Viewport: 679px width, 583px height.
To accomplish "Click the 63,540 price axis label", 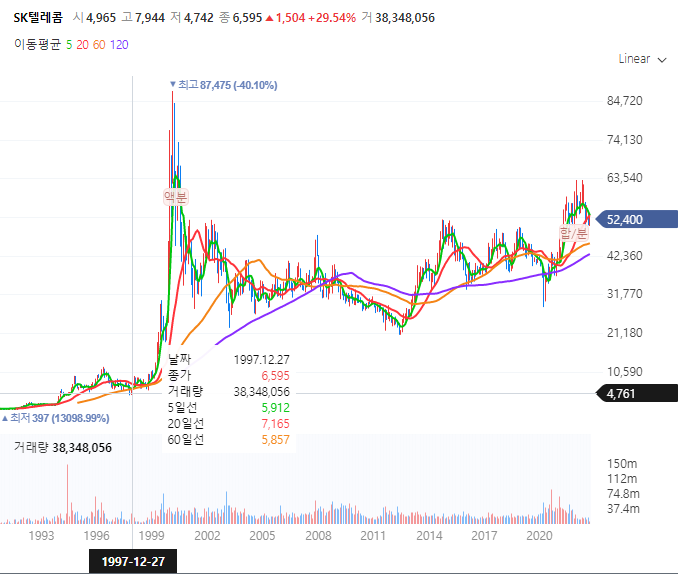I will (624, 178).
